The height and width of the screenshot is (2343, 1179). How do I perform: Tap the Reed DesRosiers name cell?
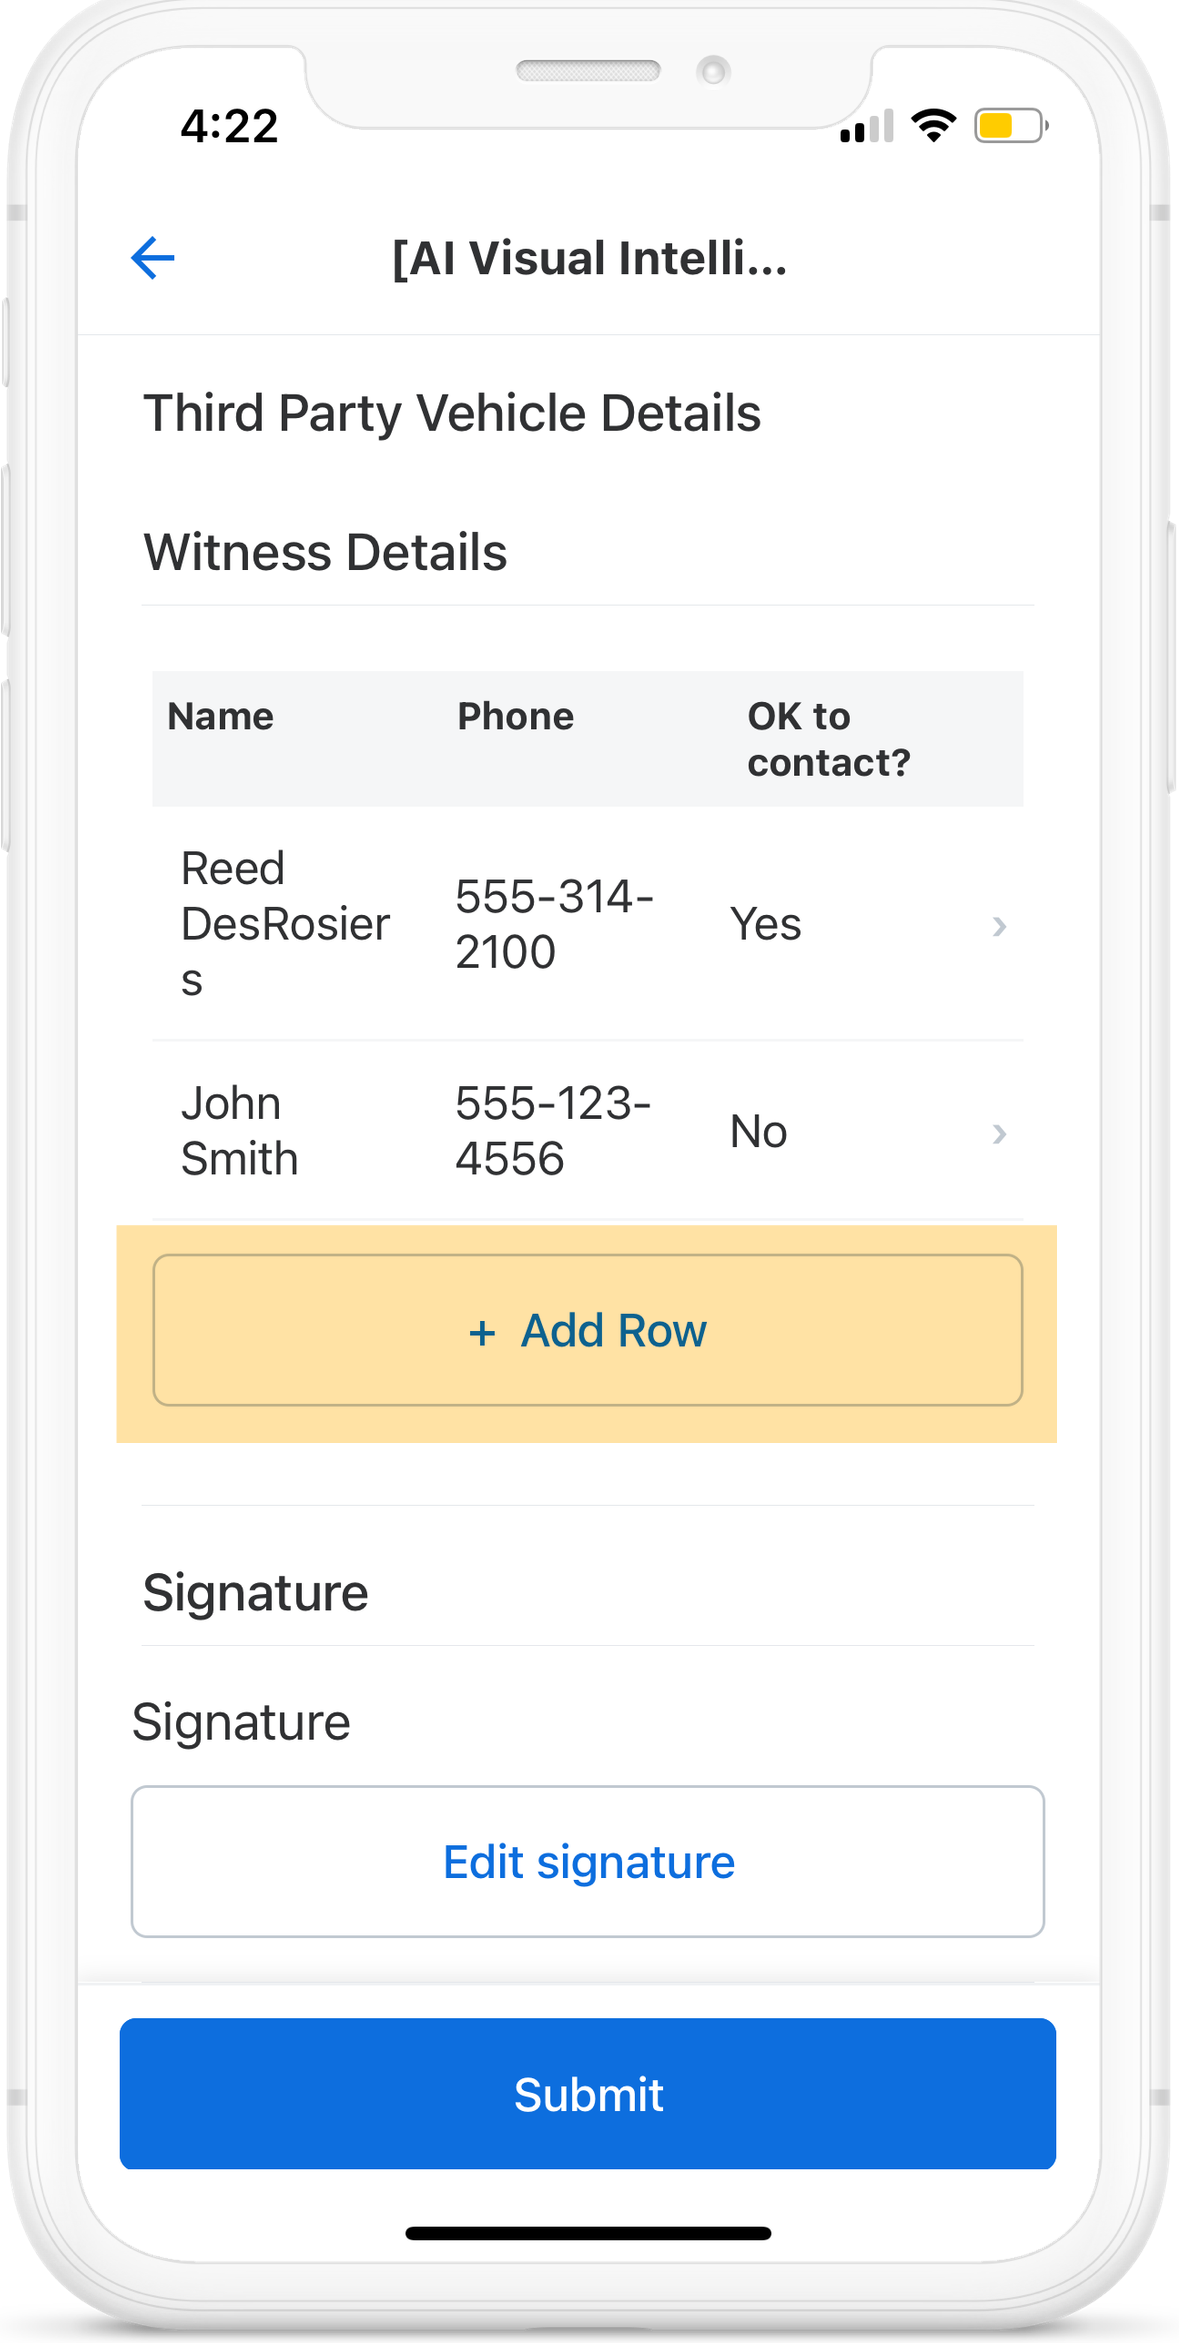(285, 924)
